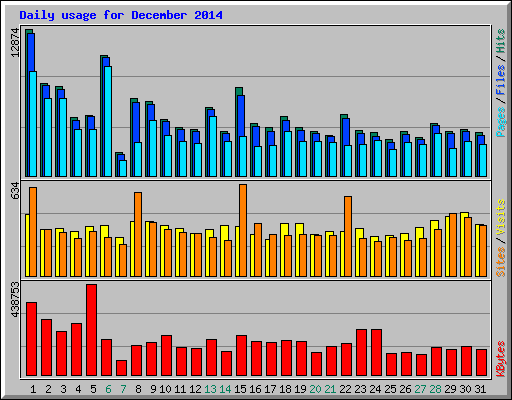Click the red KBytes bar for day 7
The width and height of the screenshot is (512, 400).
tap(122, 368)
